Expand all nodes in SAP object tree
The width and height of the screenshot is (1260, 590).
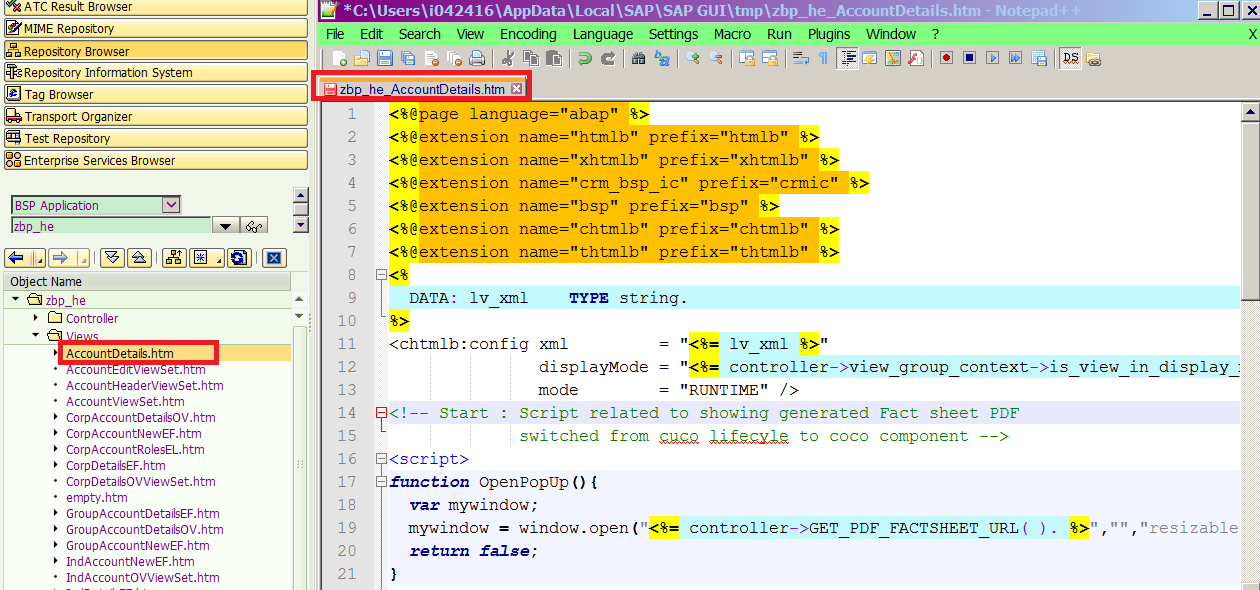tap(112, 258)
